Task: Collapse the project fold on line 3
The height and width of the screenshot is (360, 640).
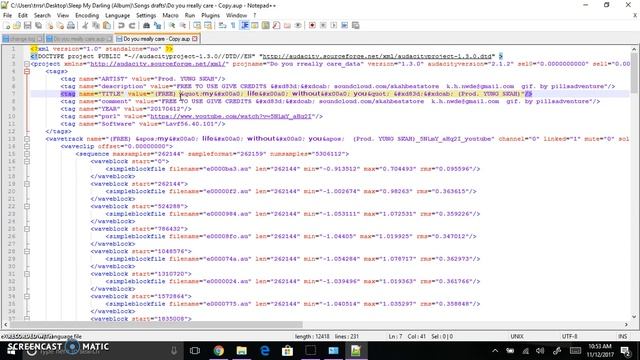Action: (27, 64)
